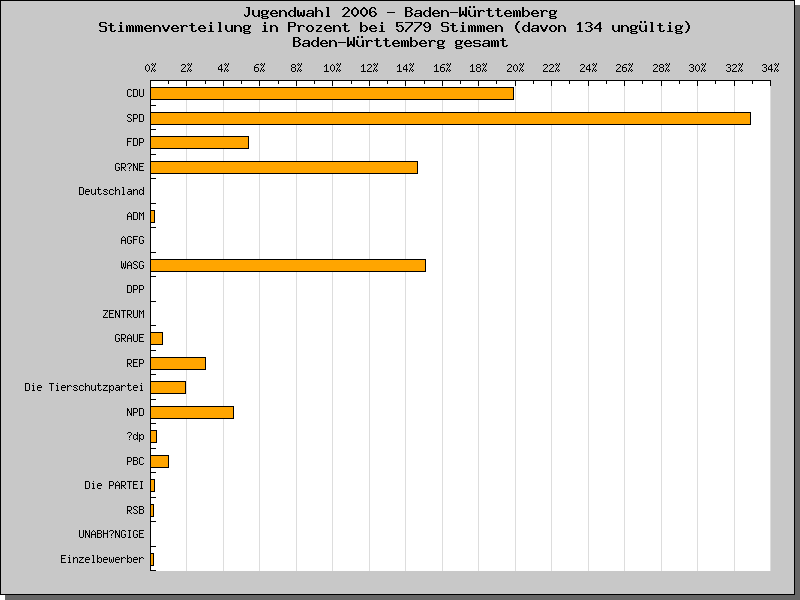Click the 'Einzelbewerber' axis label
The image size is (800, 600).
[x=102, y=559]
